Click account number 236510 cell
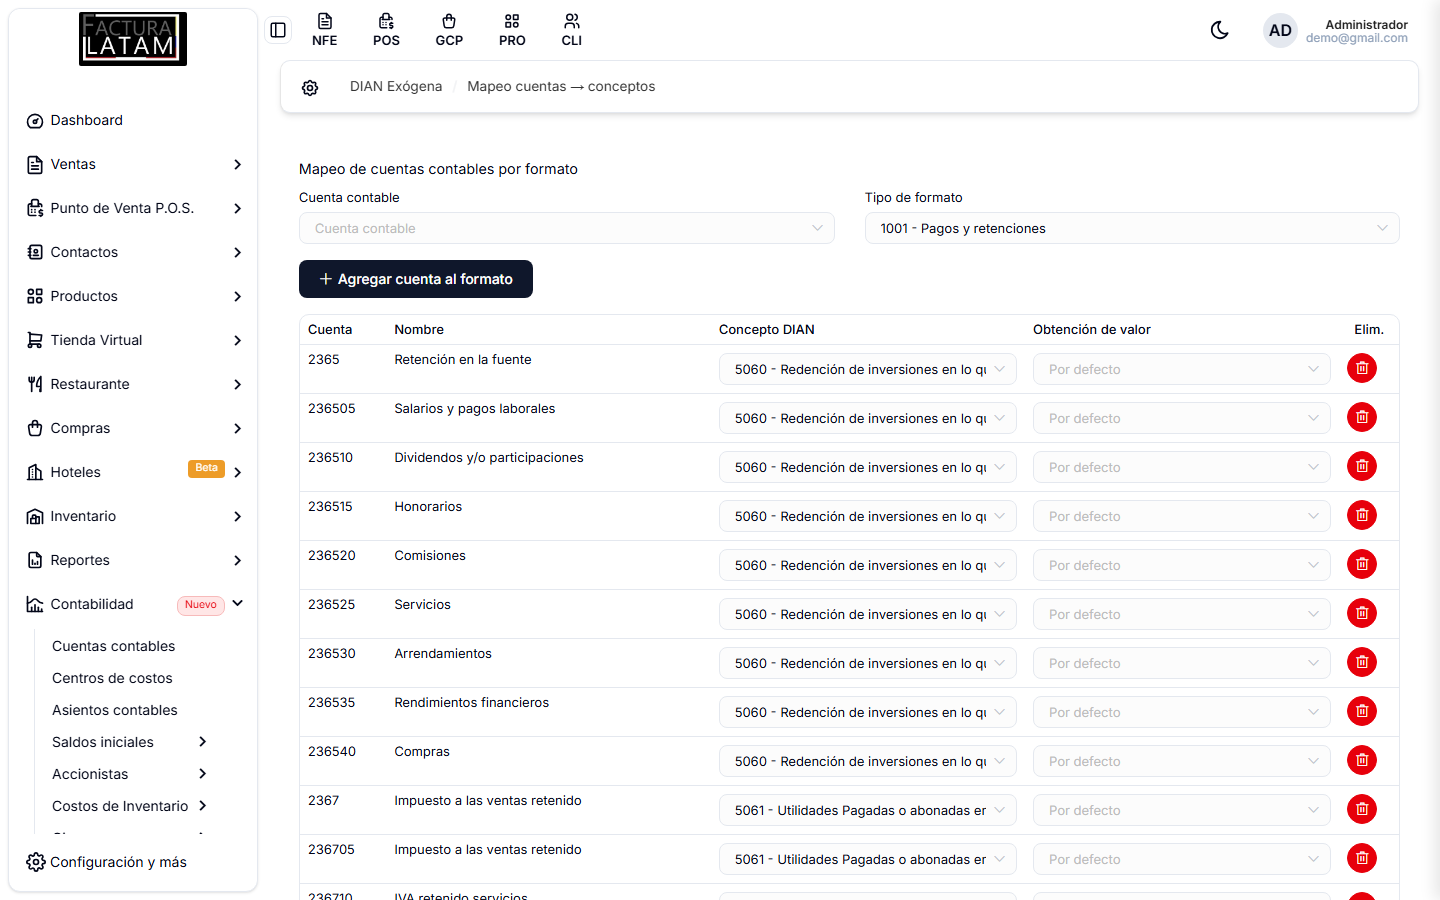Screen dimensions: 1440x900 coord(331,457)
